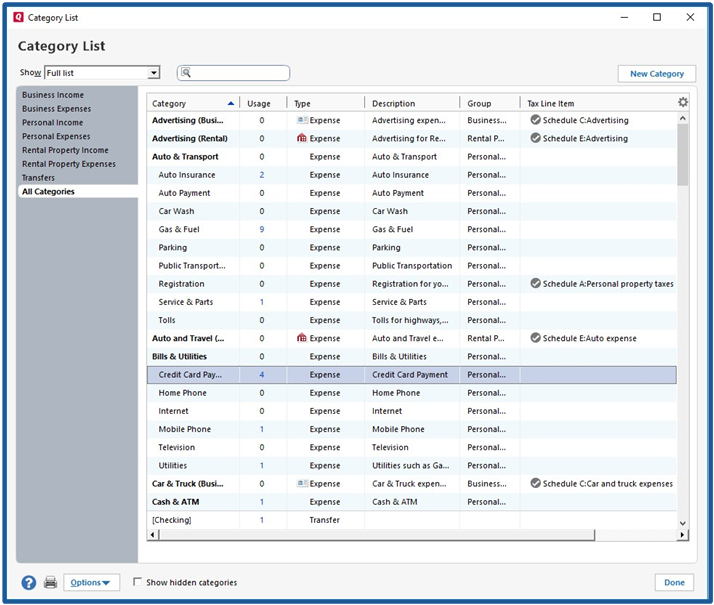Click business icon on Advertising (Business) row
This screenshot has height=605, width=714.
tap(302, 121)
